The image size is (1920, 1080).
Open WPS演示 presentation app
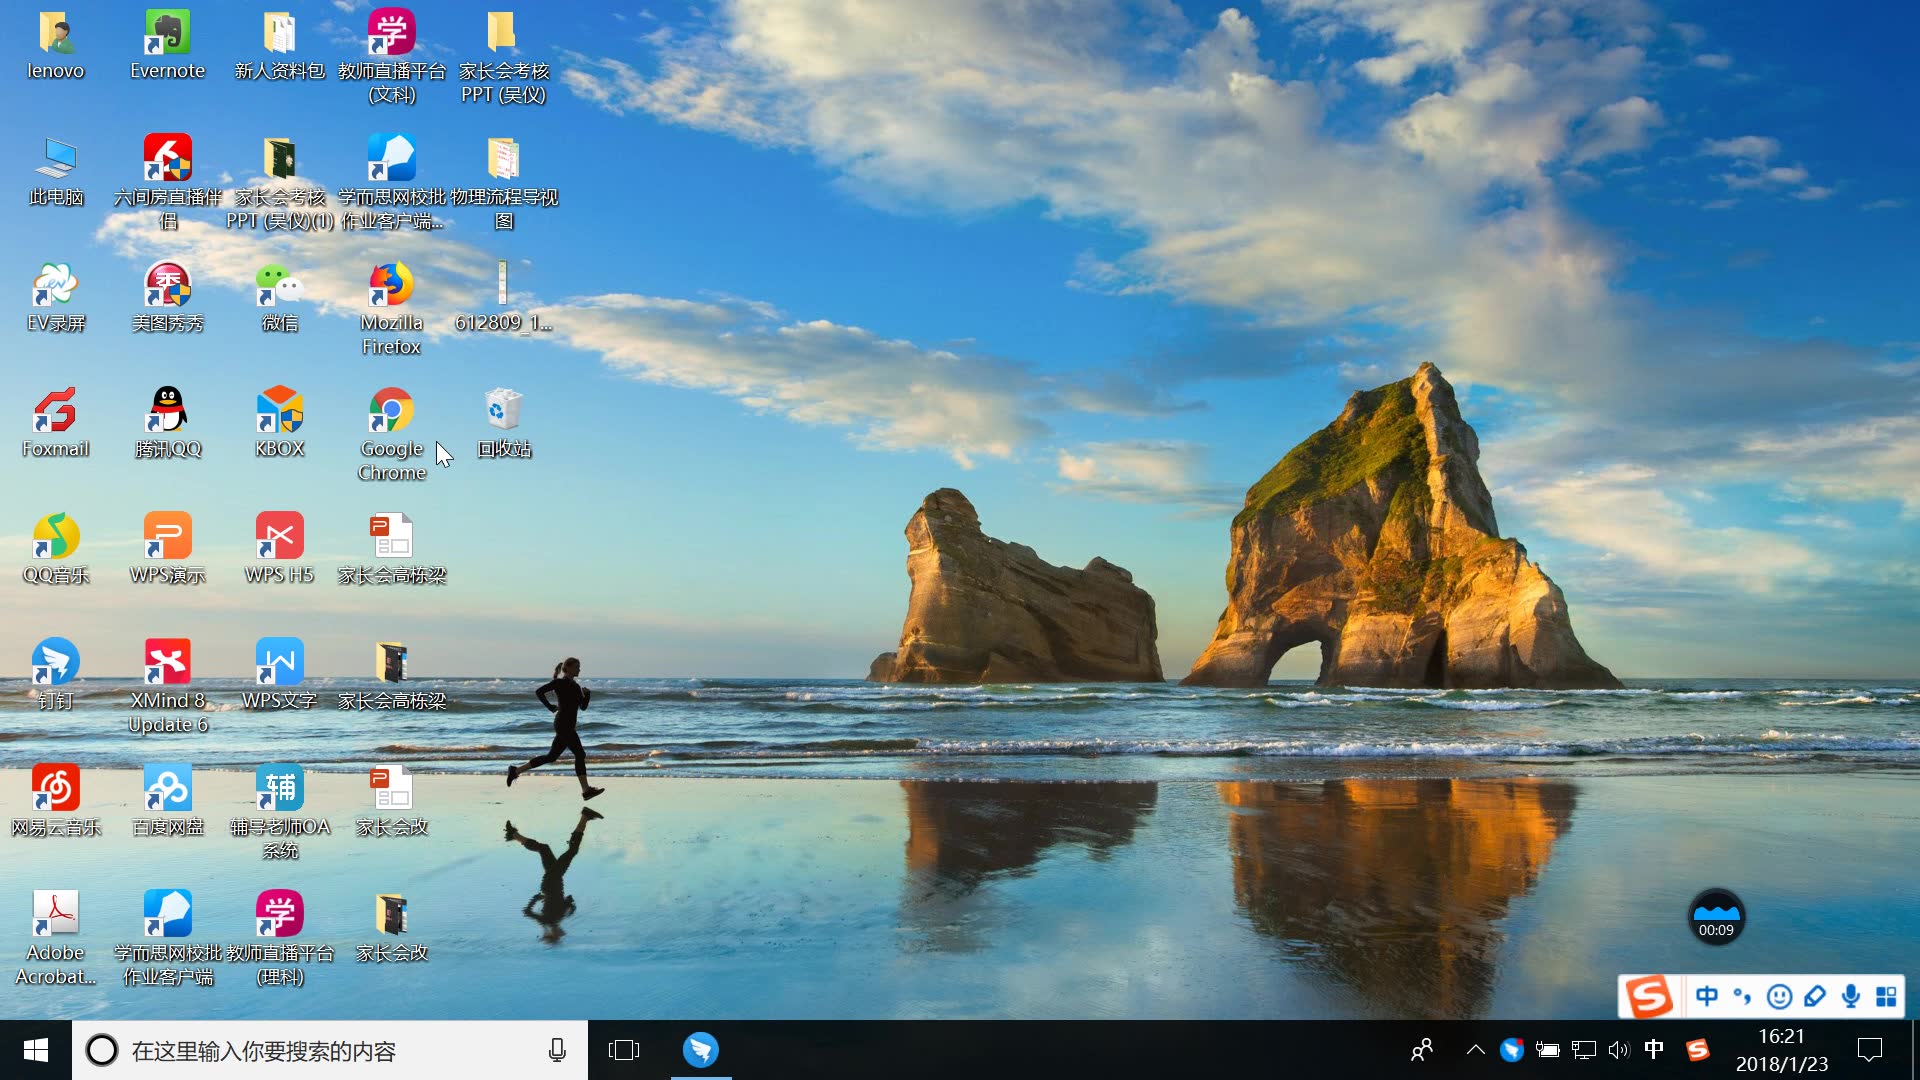coord(168,549)
